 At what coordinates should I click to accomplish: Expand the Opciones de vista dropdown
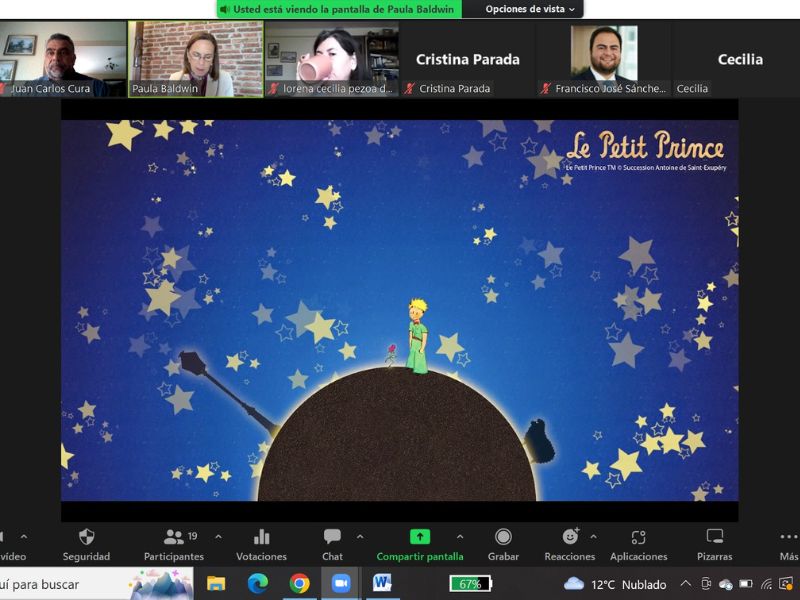click(x=529, y=9)
